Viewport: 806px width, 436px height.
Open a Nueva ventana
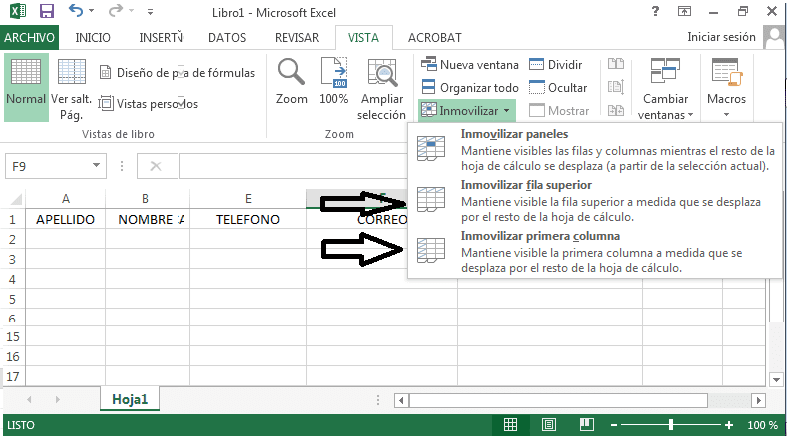tap(469, 65)
